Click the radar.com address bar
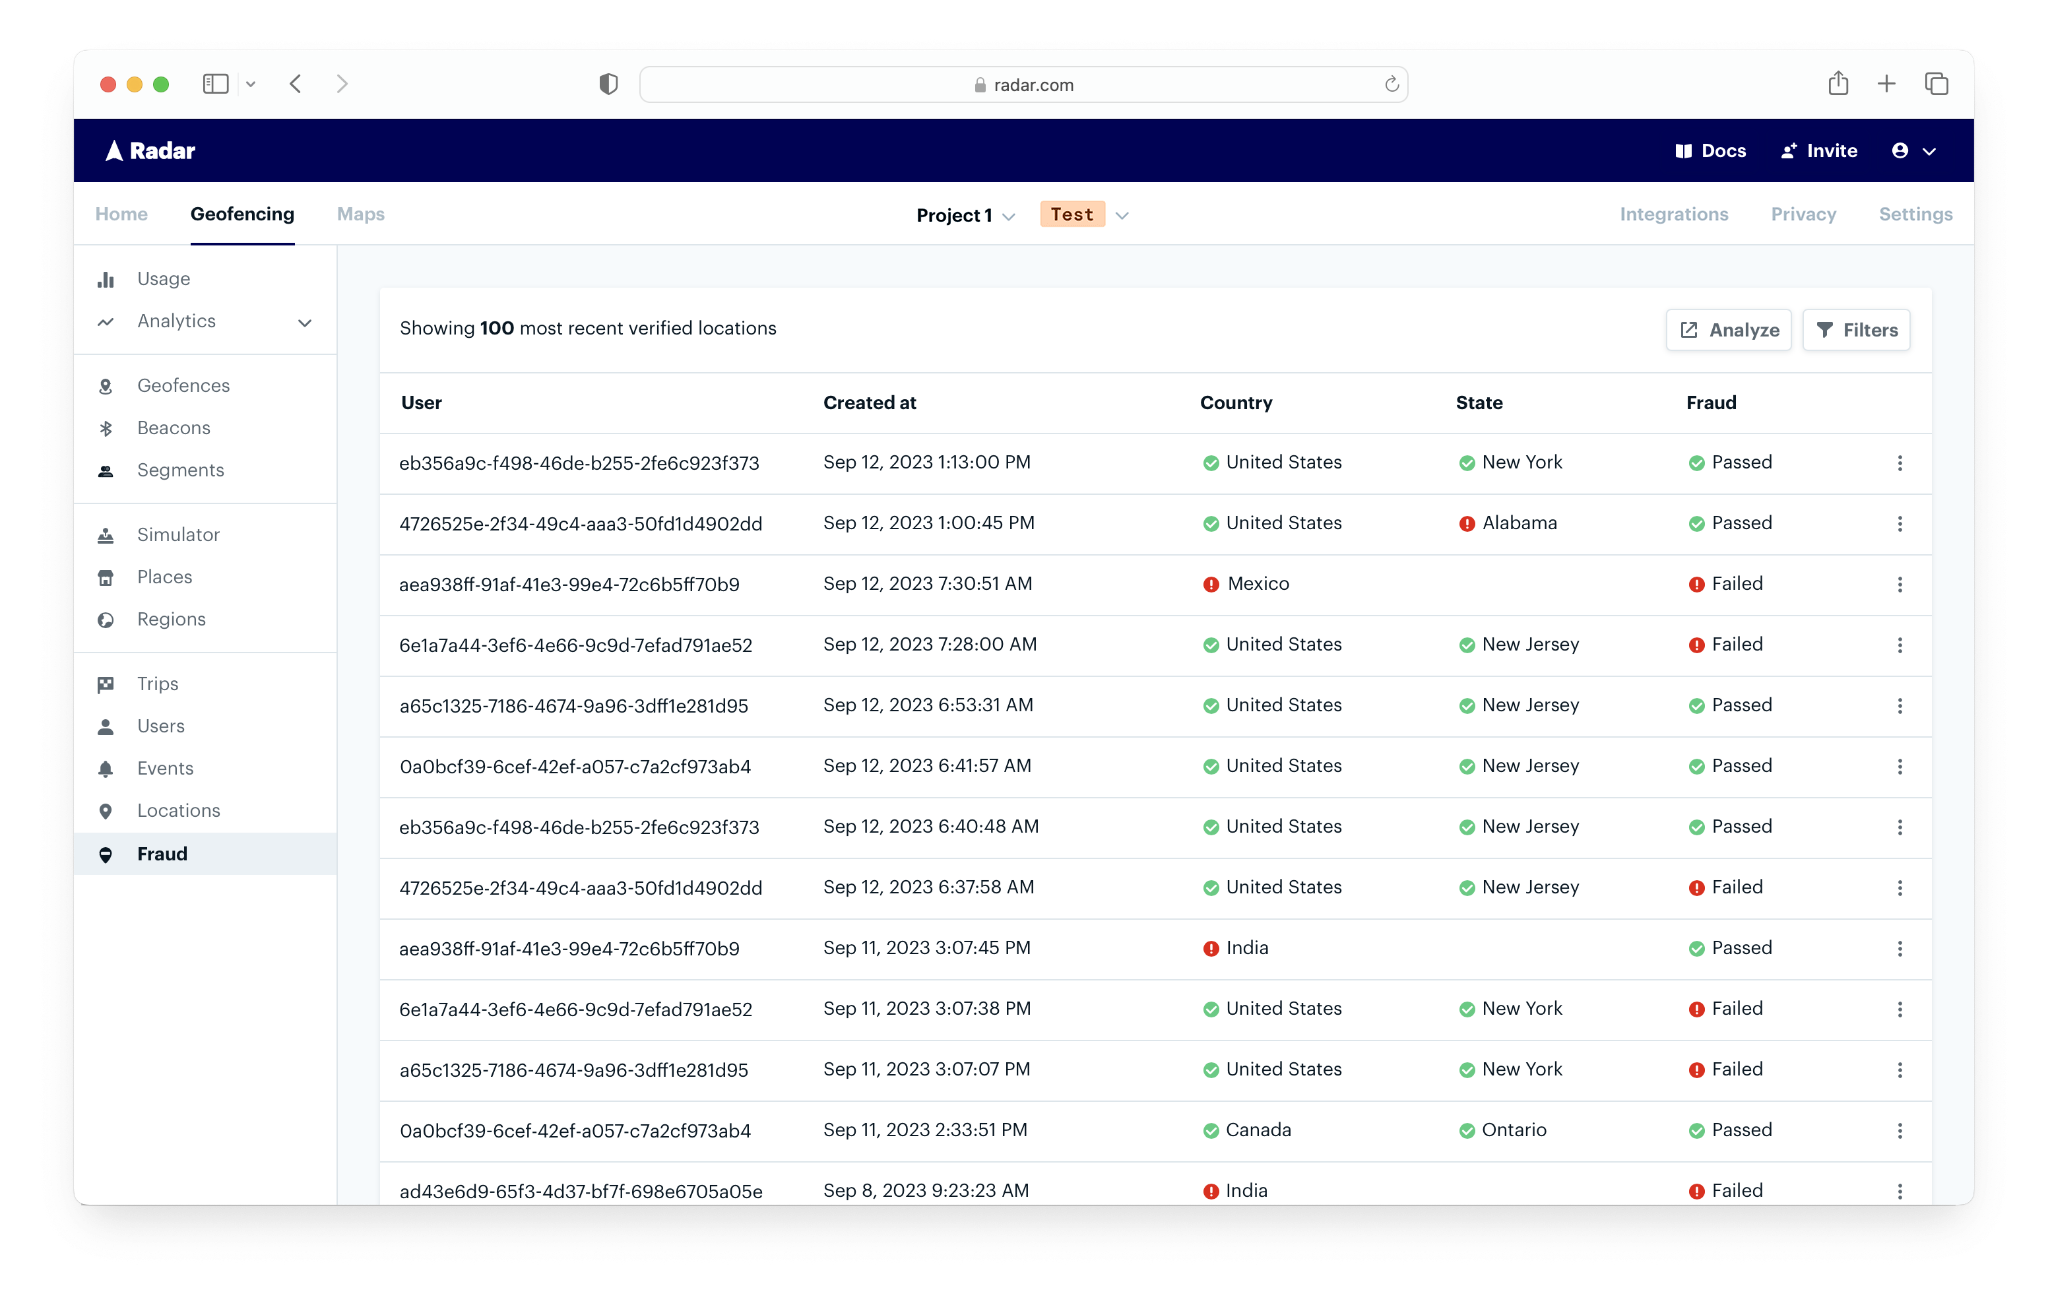Image resolution: width=2048 pixels, height=1302 pixels. (1023, 85)
